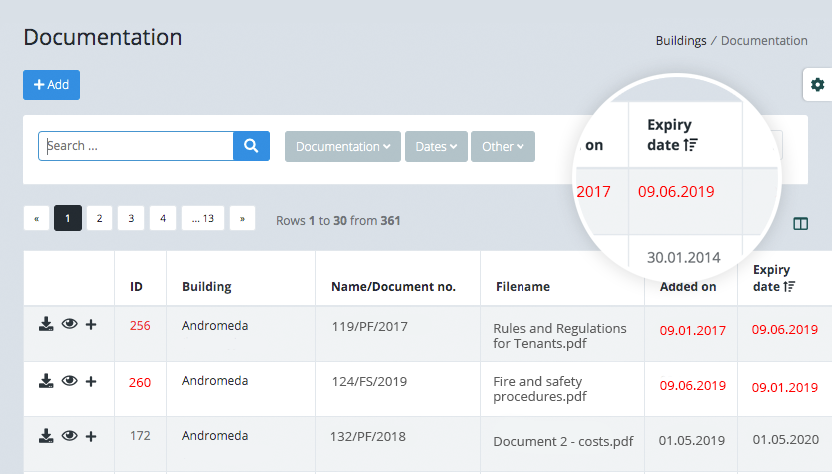This screenshot has height=474, width=832.
Task: Click the Name/Document no. column header
Action: pyautogui.click(x=393, y=287)
